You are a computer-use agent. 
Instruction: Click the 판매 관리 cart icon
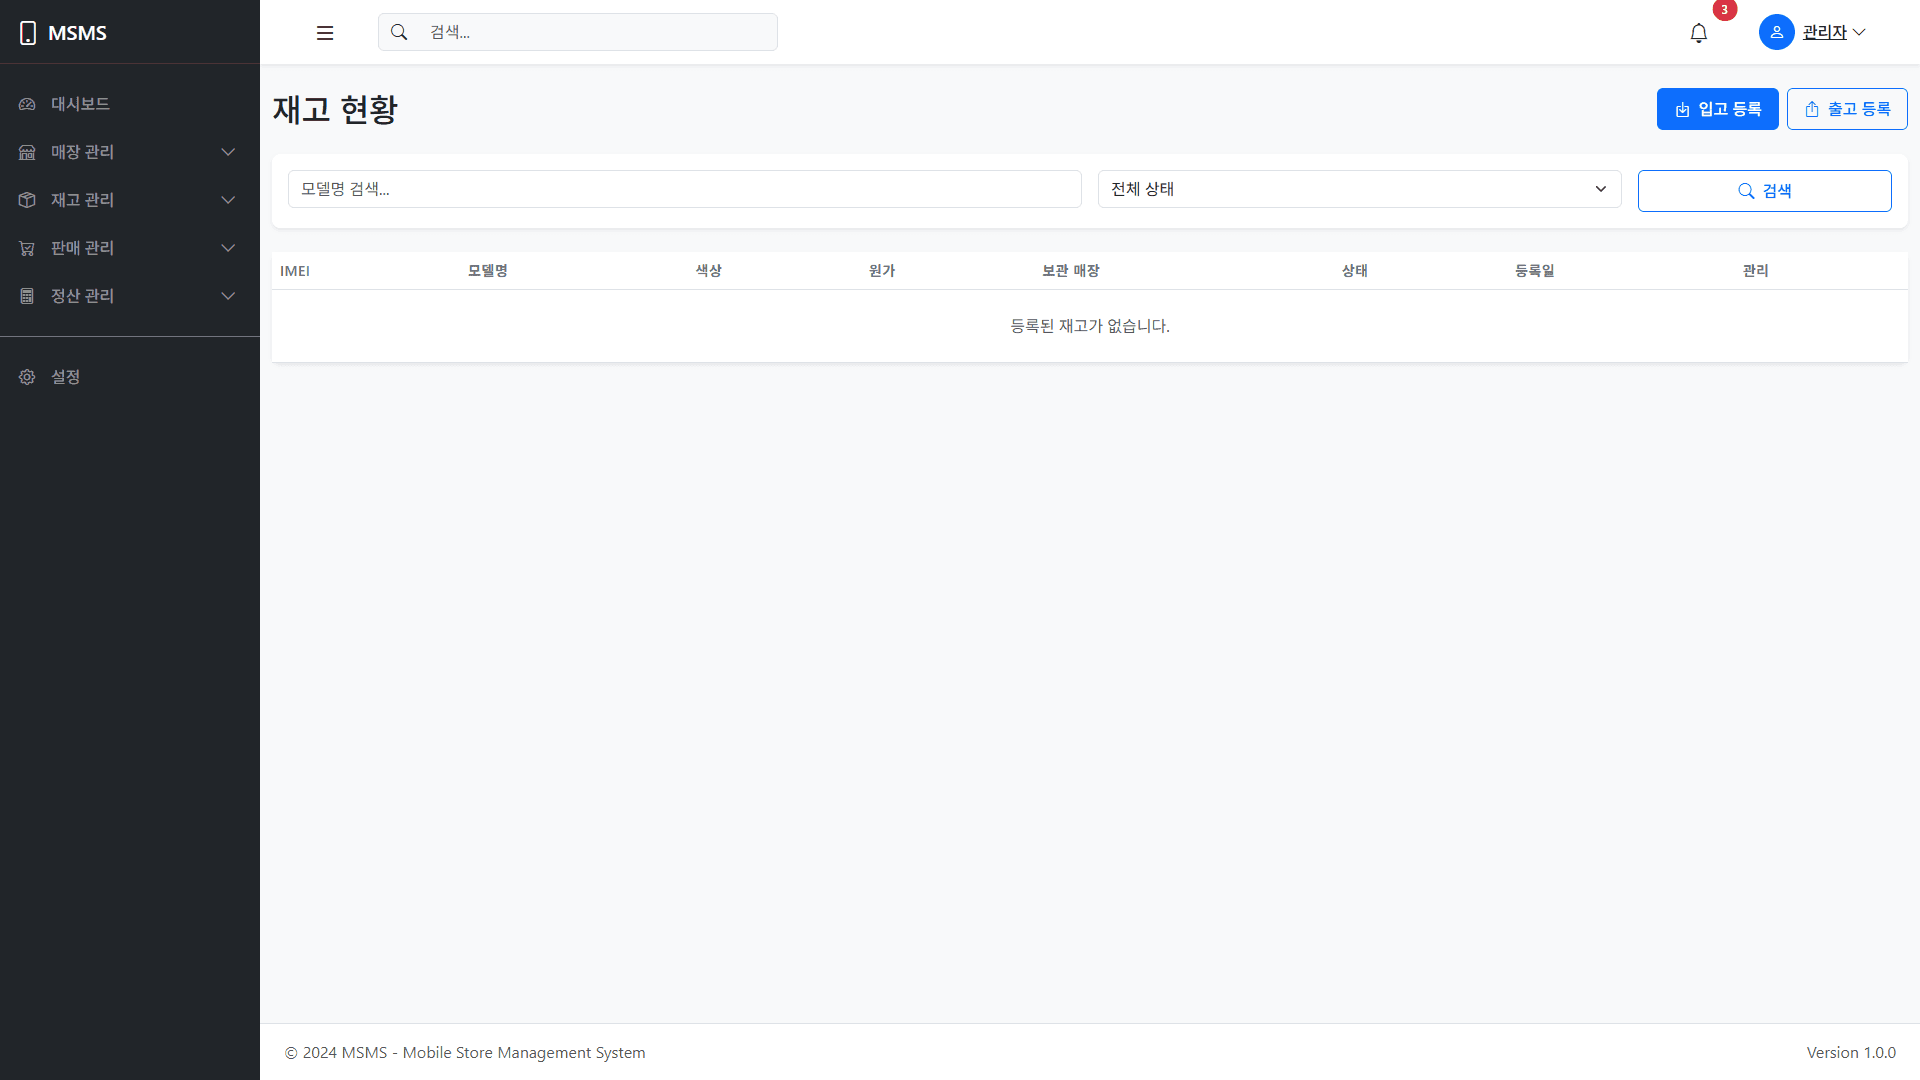26,248
